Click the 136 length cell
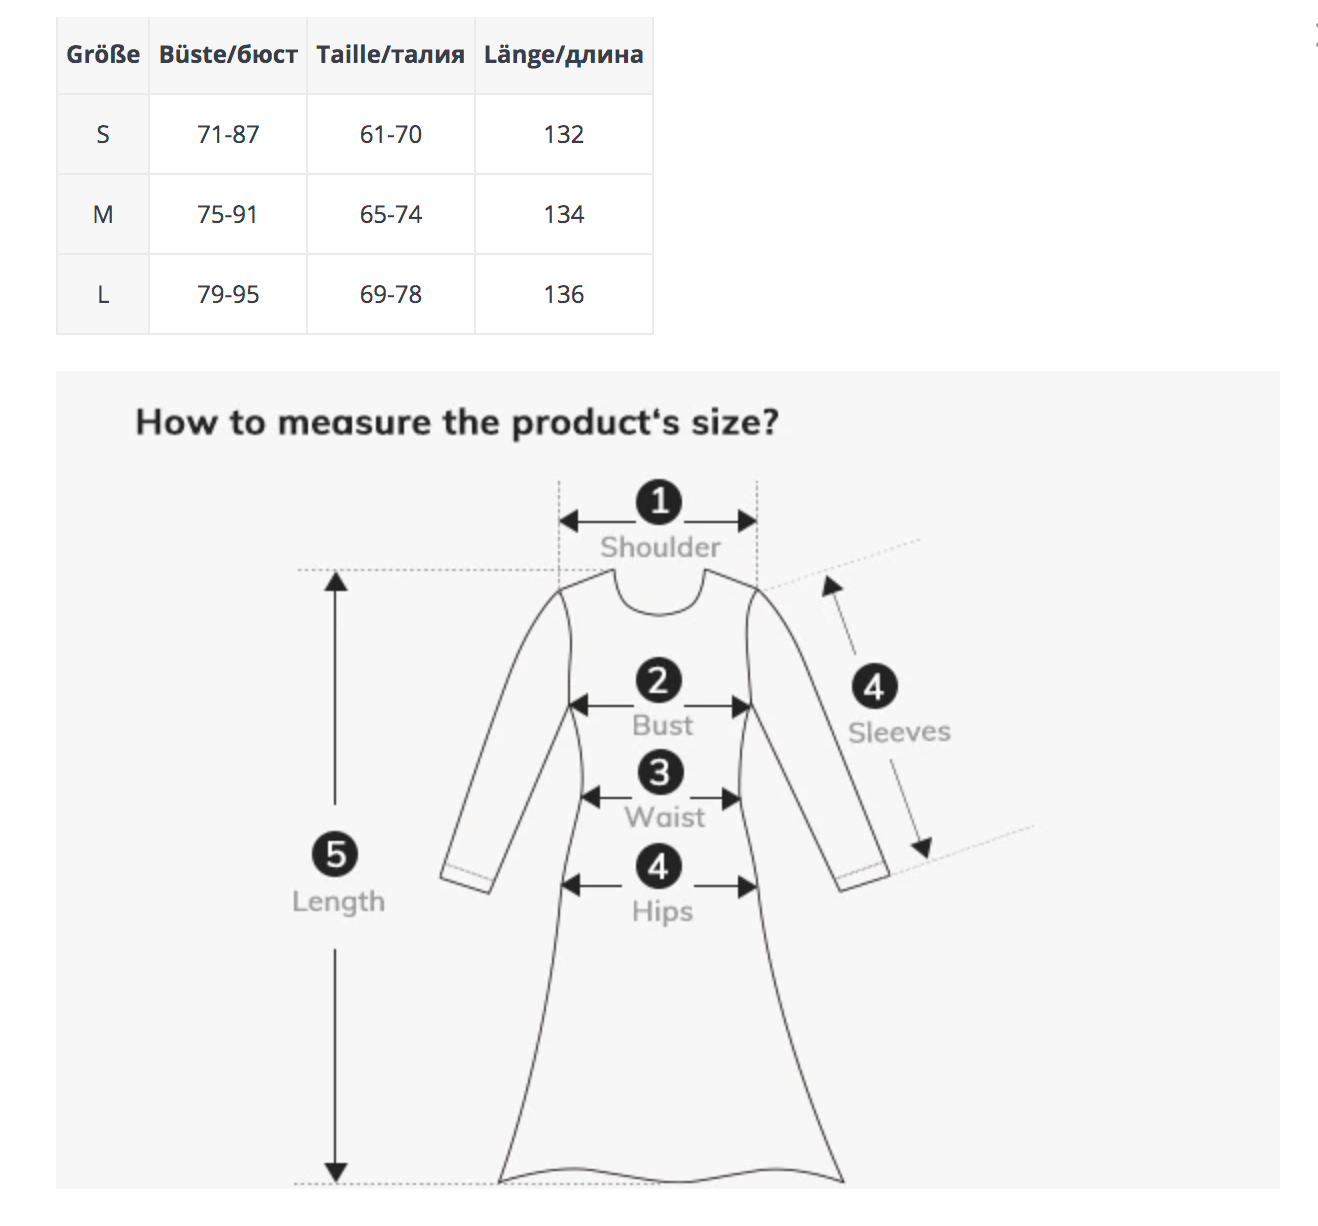 (564, 295)
